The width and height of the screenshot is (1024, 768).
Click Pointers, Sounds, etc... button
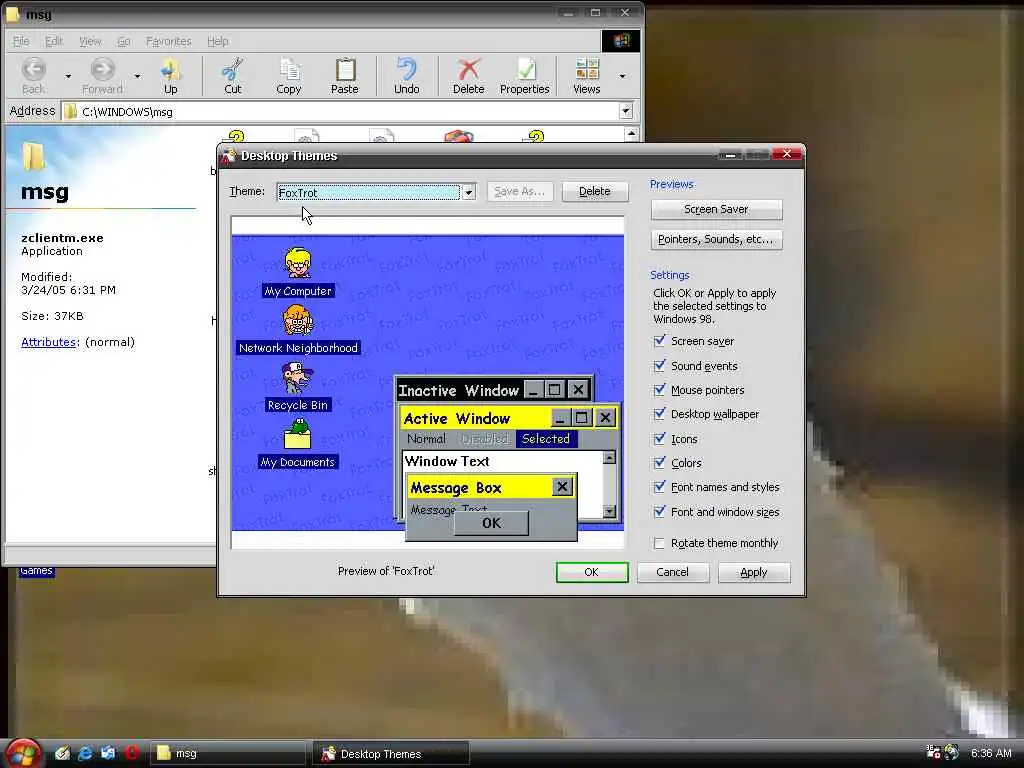pyautogui.click(x=716, y=240)
